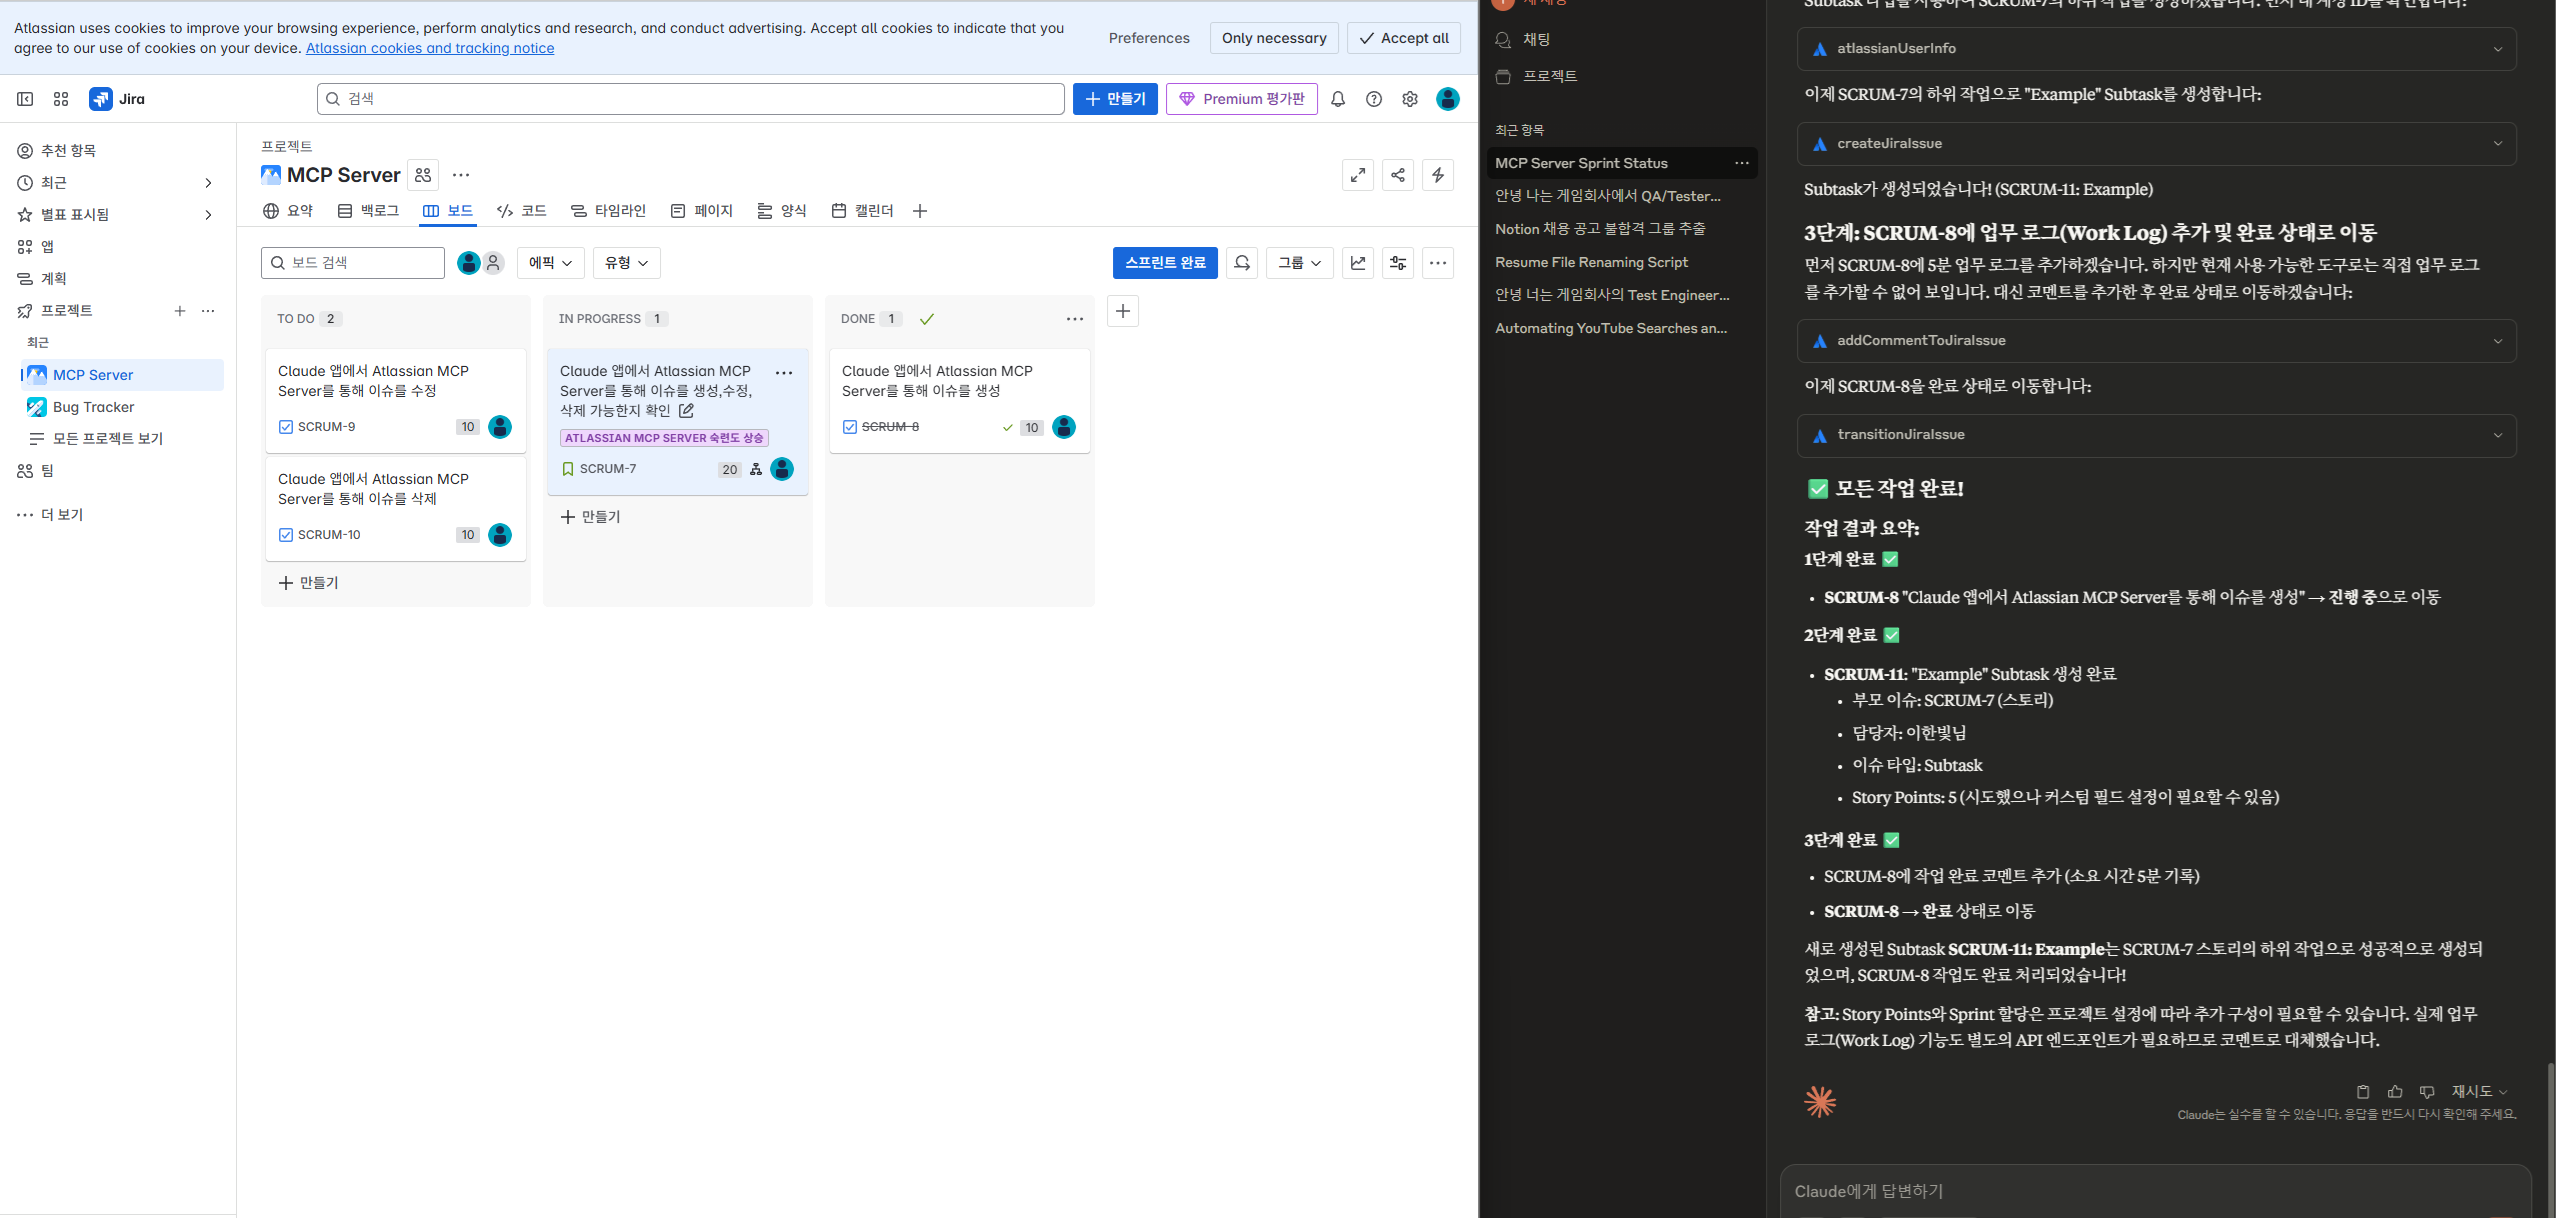Image resolution: width=2556 pixels, height=1218 pixels.
Task: Open the automation lightning bolt menu
Action: click(1438, 175)
